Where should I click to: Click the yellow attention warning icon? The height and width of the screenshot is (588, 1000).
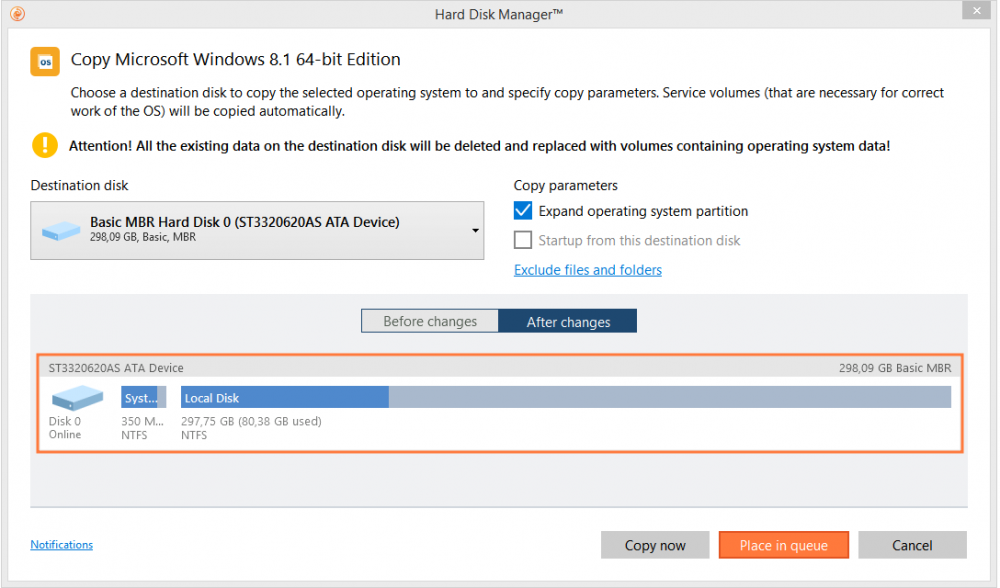click(44, 145)
